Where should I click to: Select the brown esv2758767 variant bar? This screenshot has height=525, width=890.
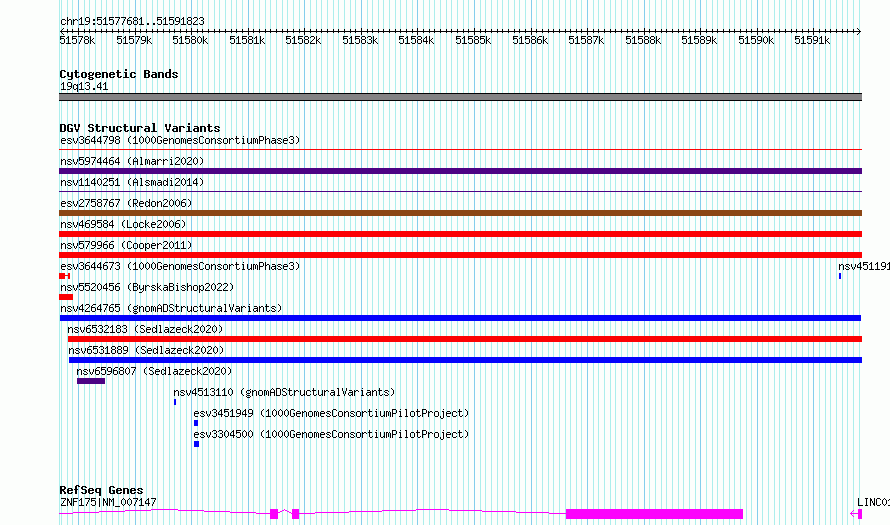coord(460,213)
